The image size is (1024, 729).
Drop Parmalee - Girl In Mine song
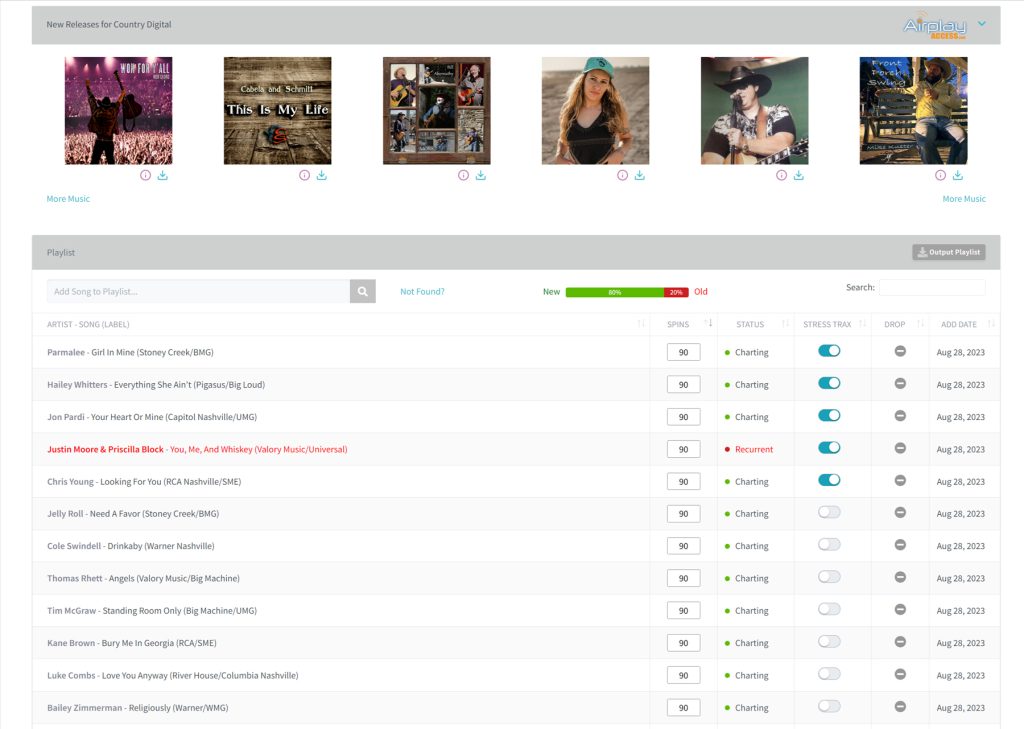click(x=900, y=352)
